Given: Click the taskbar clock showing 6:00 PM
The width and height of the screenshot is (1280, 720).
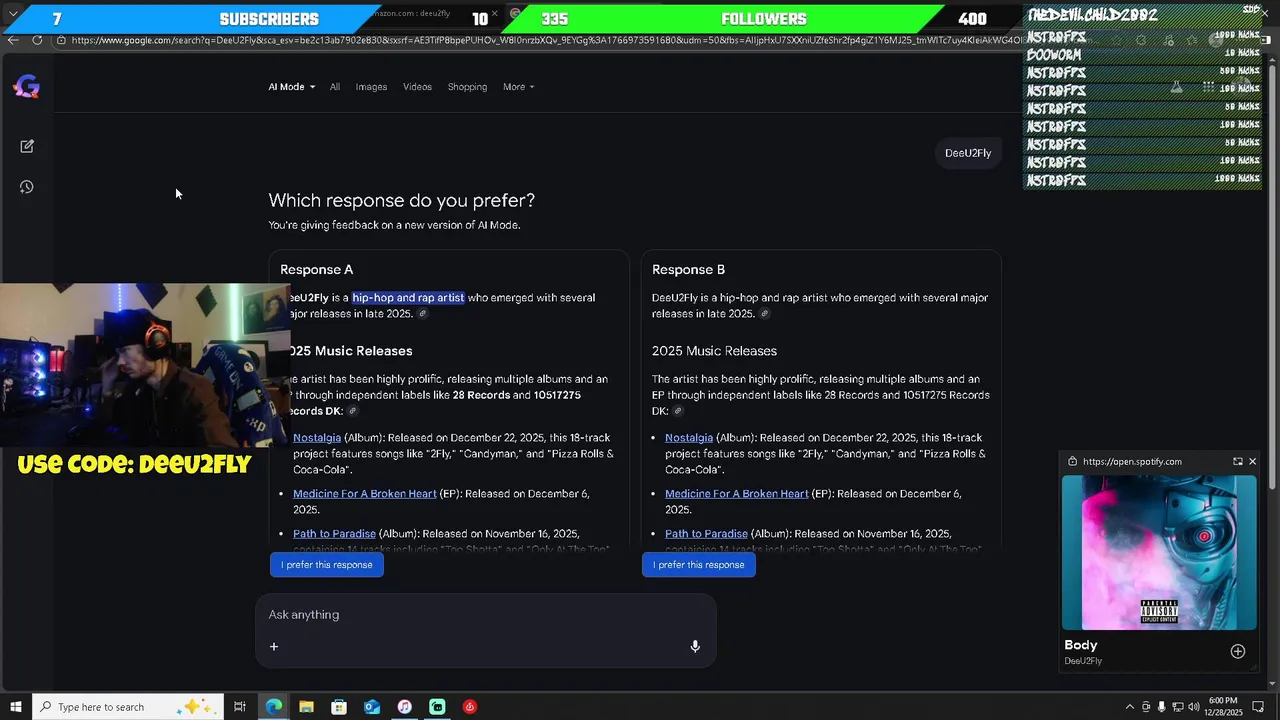Looking at the screenshot, I should pos(1223,707).
